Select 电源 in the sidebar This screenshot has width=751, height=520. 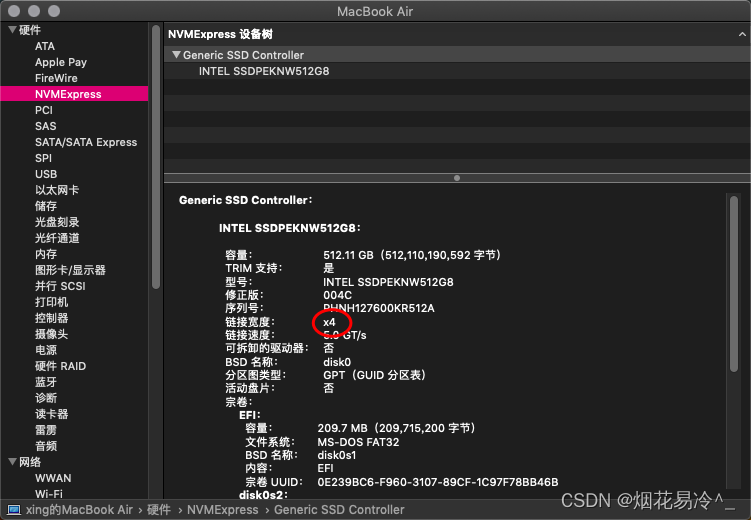(46, 350)
